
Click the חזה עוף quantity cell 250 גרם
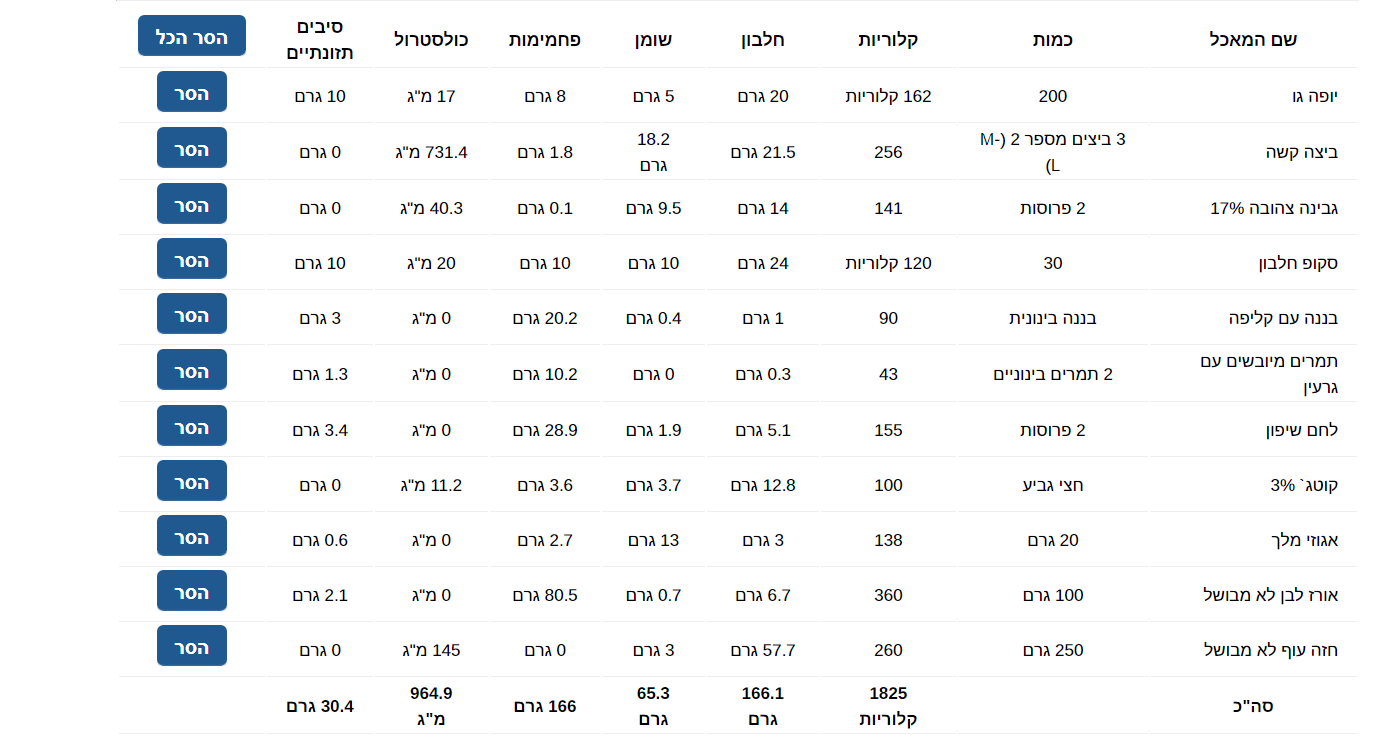(1053, 650)
